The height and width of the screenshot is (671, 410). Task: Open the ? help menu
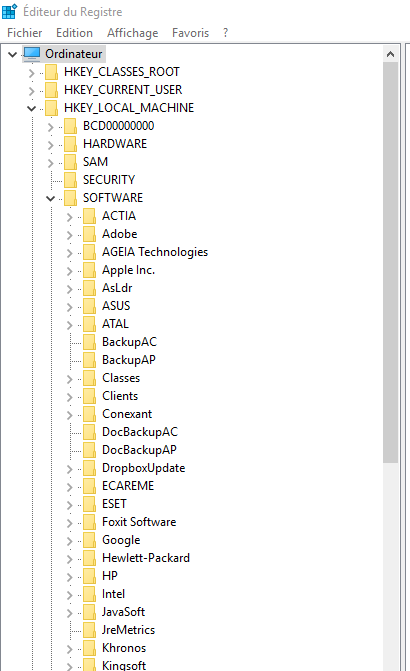point(226,33)
